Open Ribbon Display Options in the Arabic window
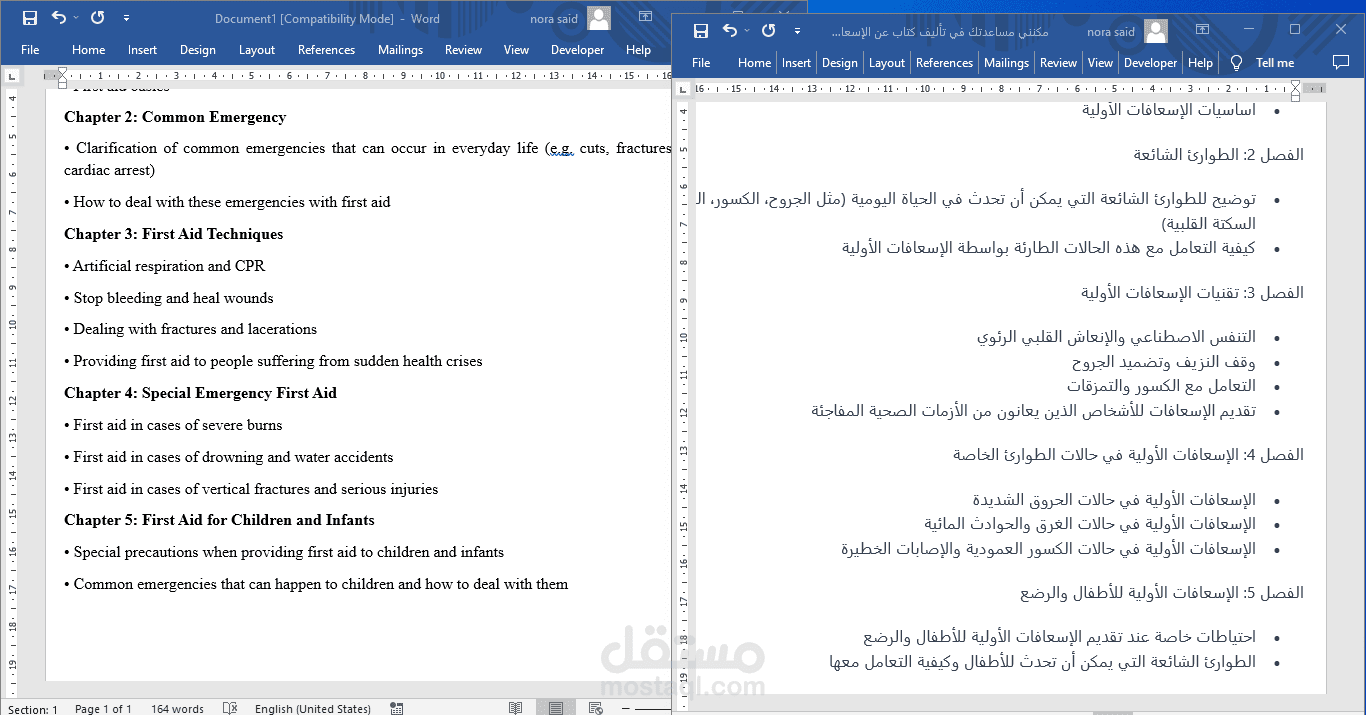This screenshot has height=715, width=1366. 1202,30
